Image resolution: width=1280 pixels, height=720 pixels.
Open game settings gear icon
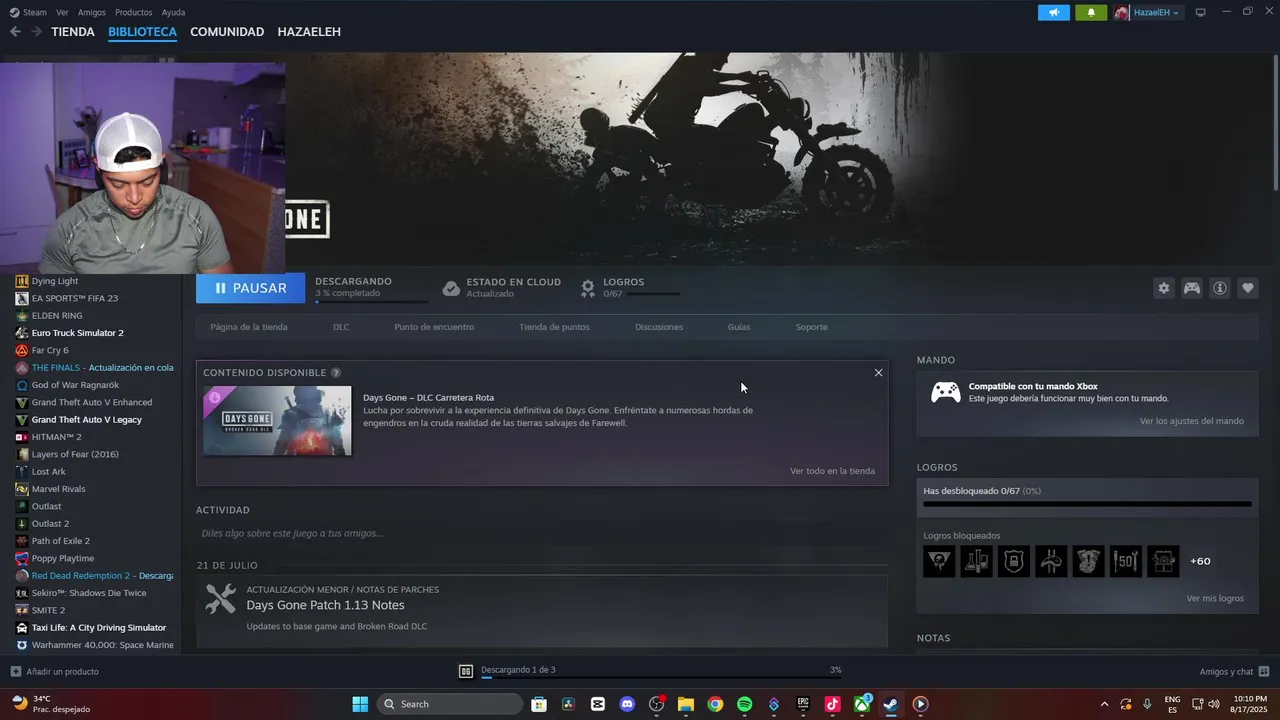(x=1163, y=288)
